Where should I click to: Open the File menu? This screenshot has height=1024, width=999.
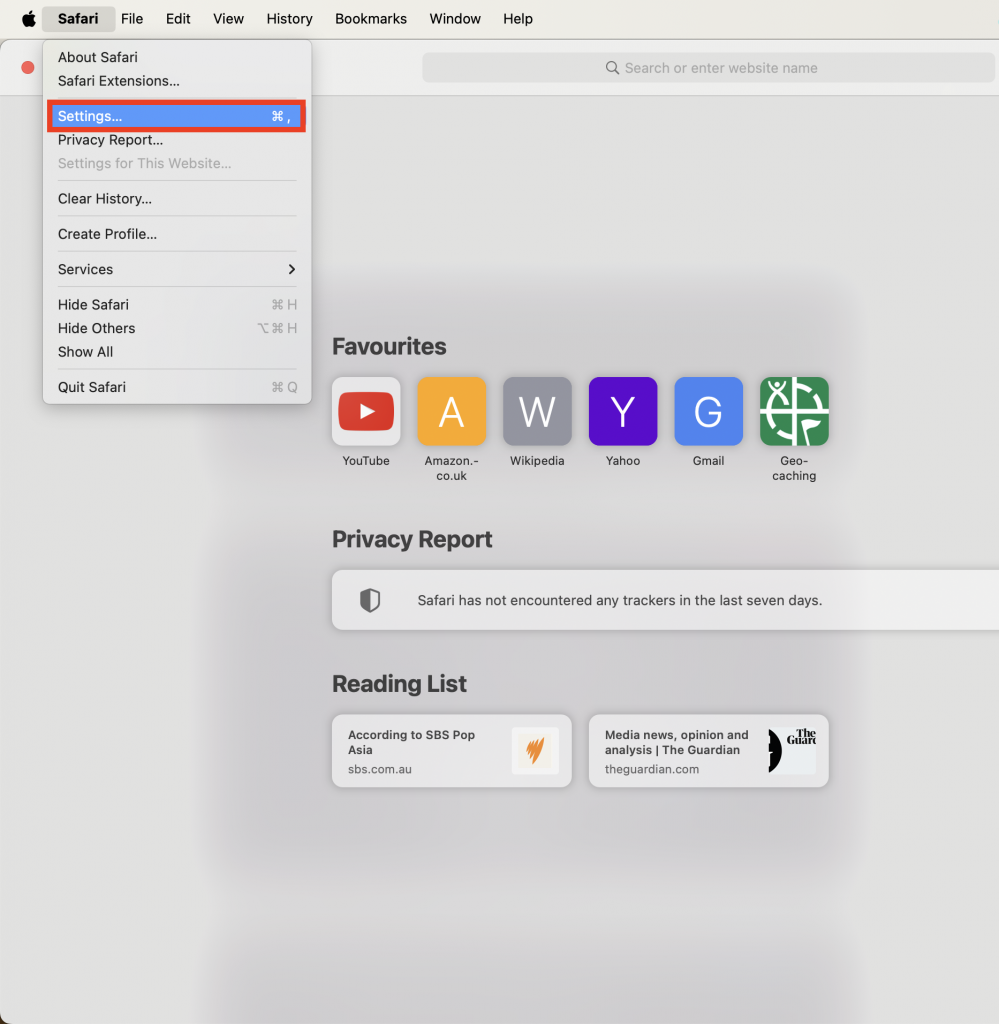(x=132, y=19)
